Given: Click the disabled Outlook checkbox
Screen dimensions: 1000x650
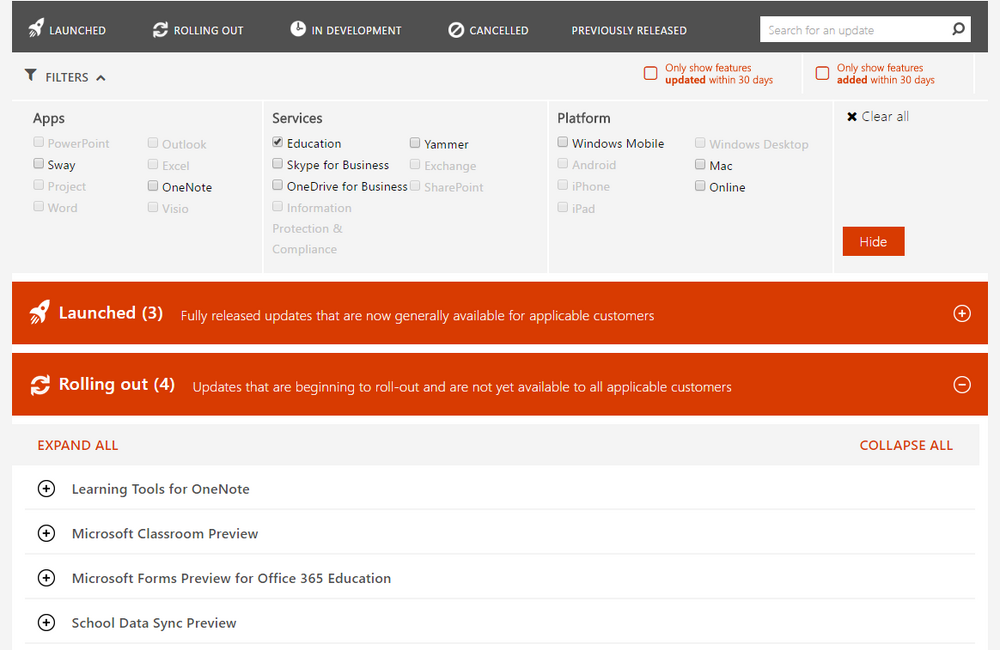Looking at the screenshot, I should tap(152, 143).
